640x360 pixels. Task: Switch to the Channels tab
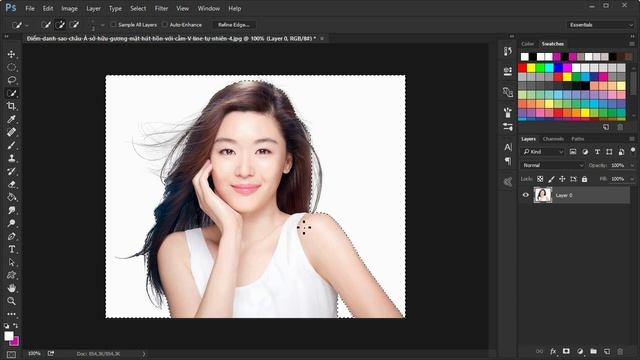click(553, 139)
